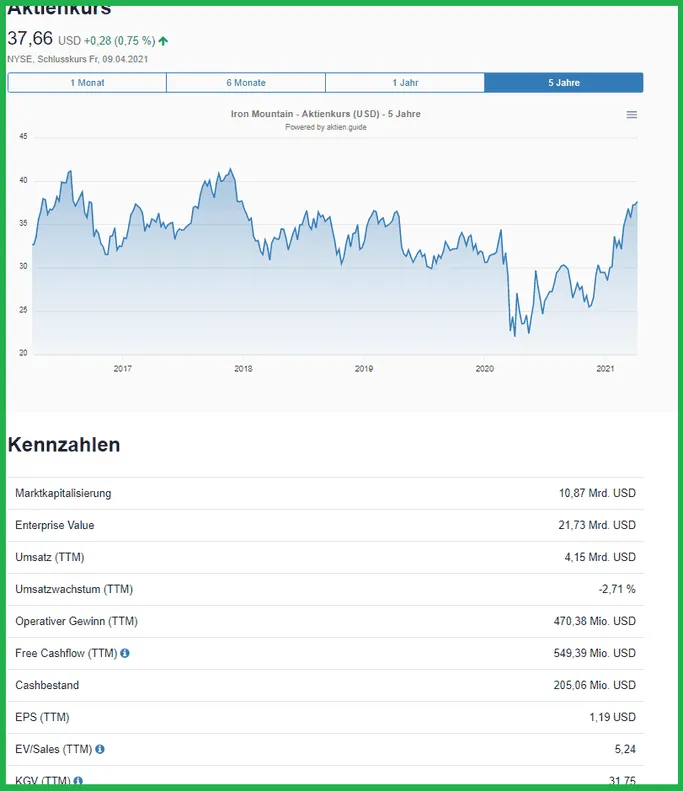Image resolution: width=683 pixels, height=791 pixels.
Task: Click the value 10,87 Mrd. USD
Action: pos(597,493)
